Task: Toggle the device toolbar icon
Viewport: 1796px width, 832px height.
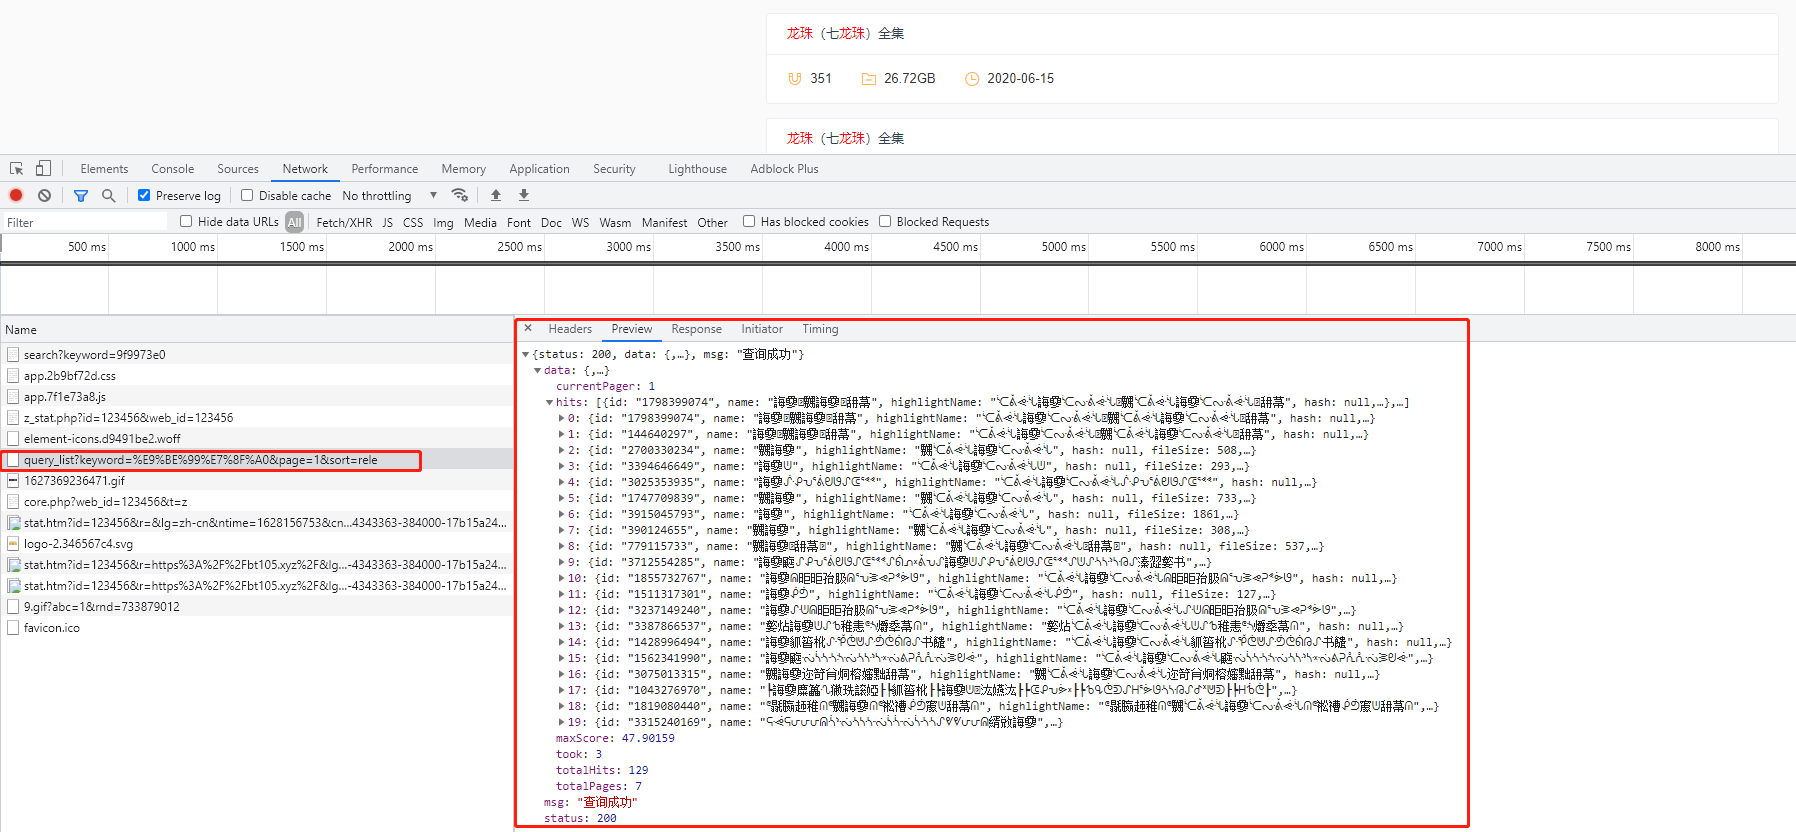Action: coord(43,169)
